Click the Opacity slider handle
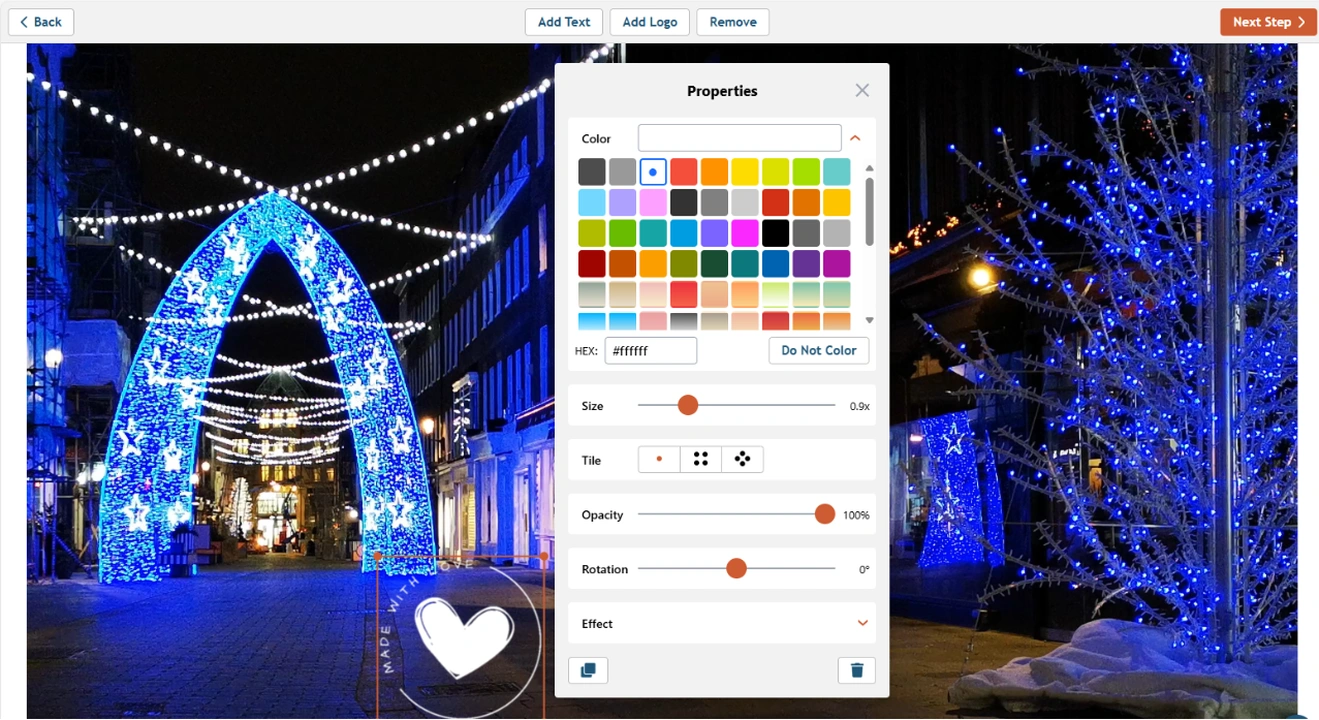The height and width of the screenshot is (720, 1319). click(824, 514)
